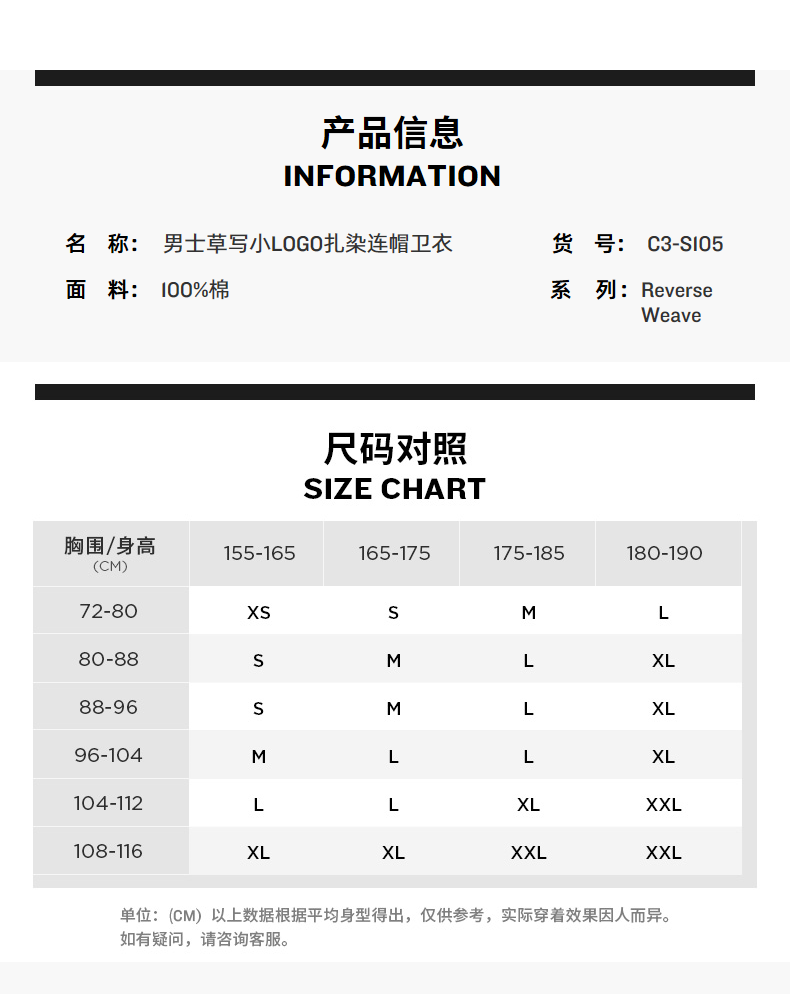Click the 72-80 chest row header
The height and width of the screenshot is (994, 790).
pos(108,611)
